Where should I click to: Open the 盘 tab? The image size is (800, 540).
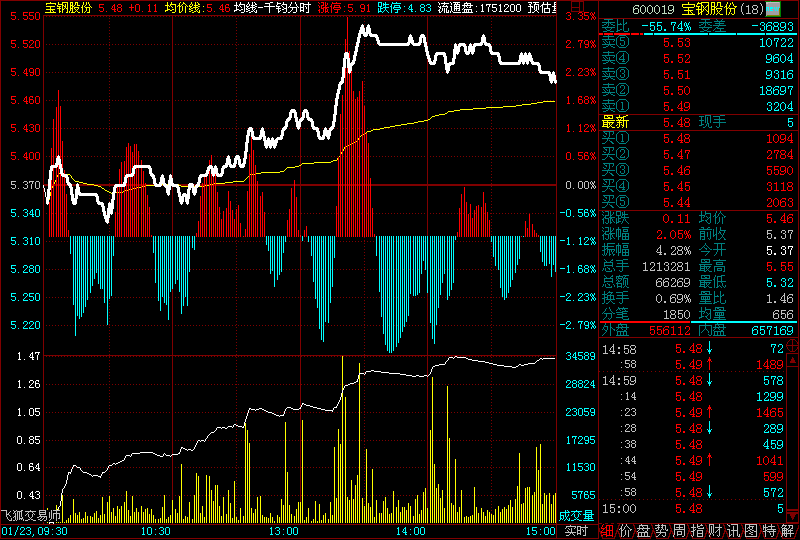[643, 531]
